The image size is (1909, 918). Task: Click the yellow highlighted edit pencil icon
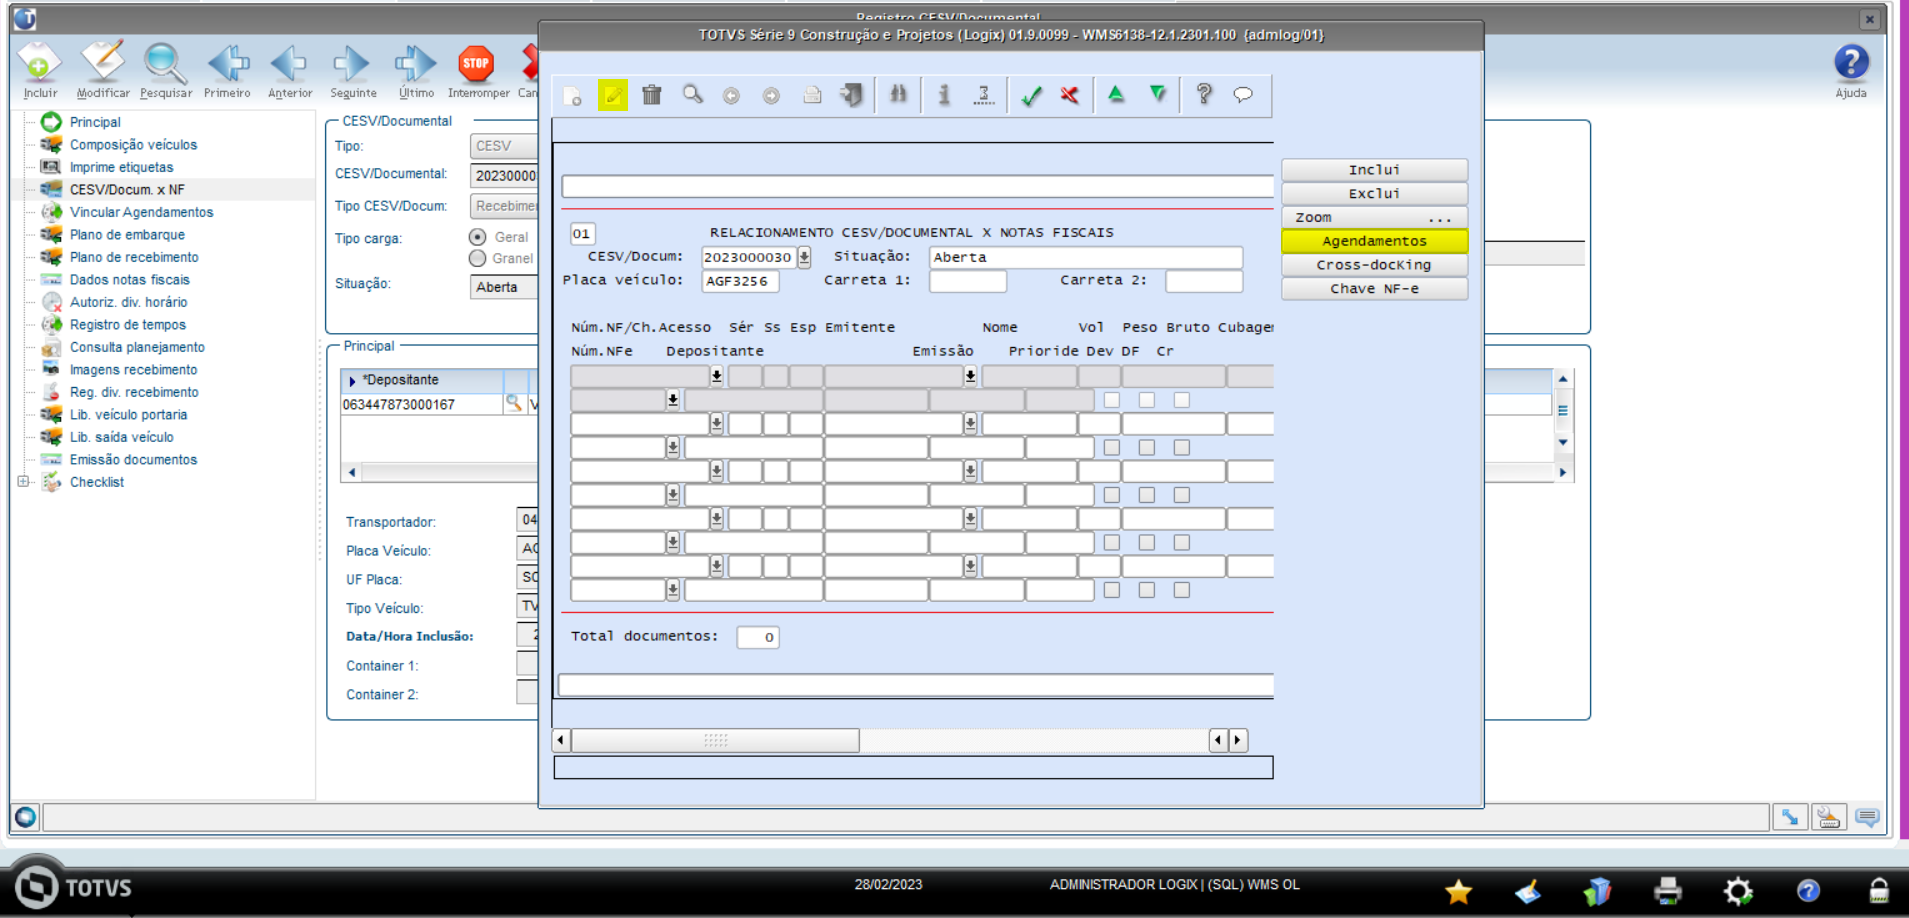tap(612, 96)
